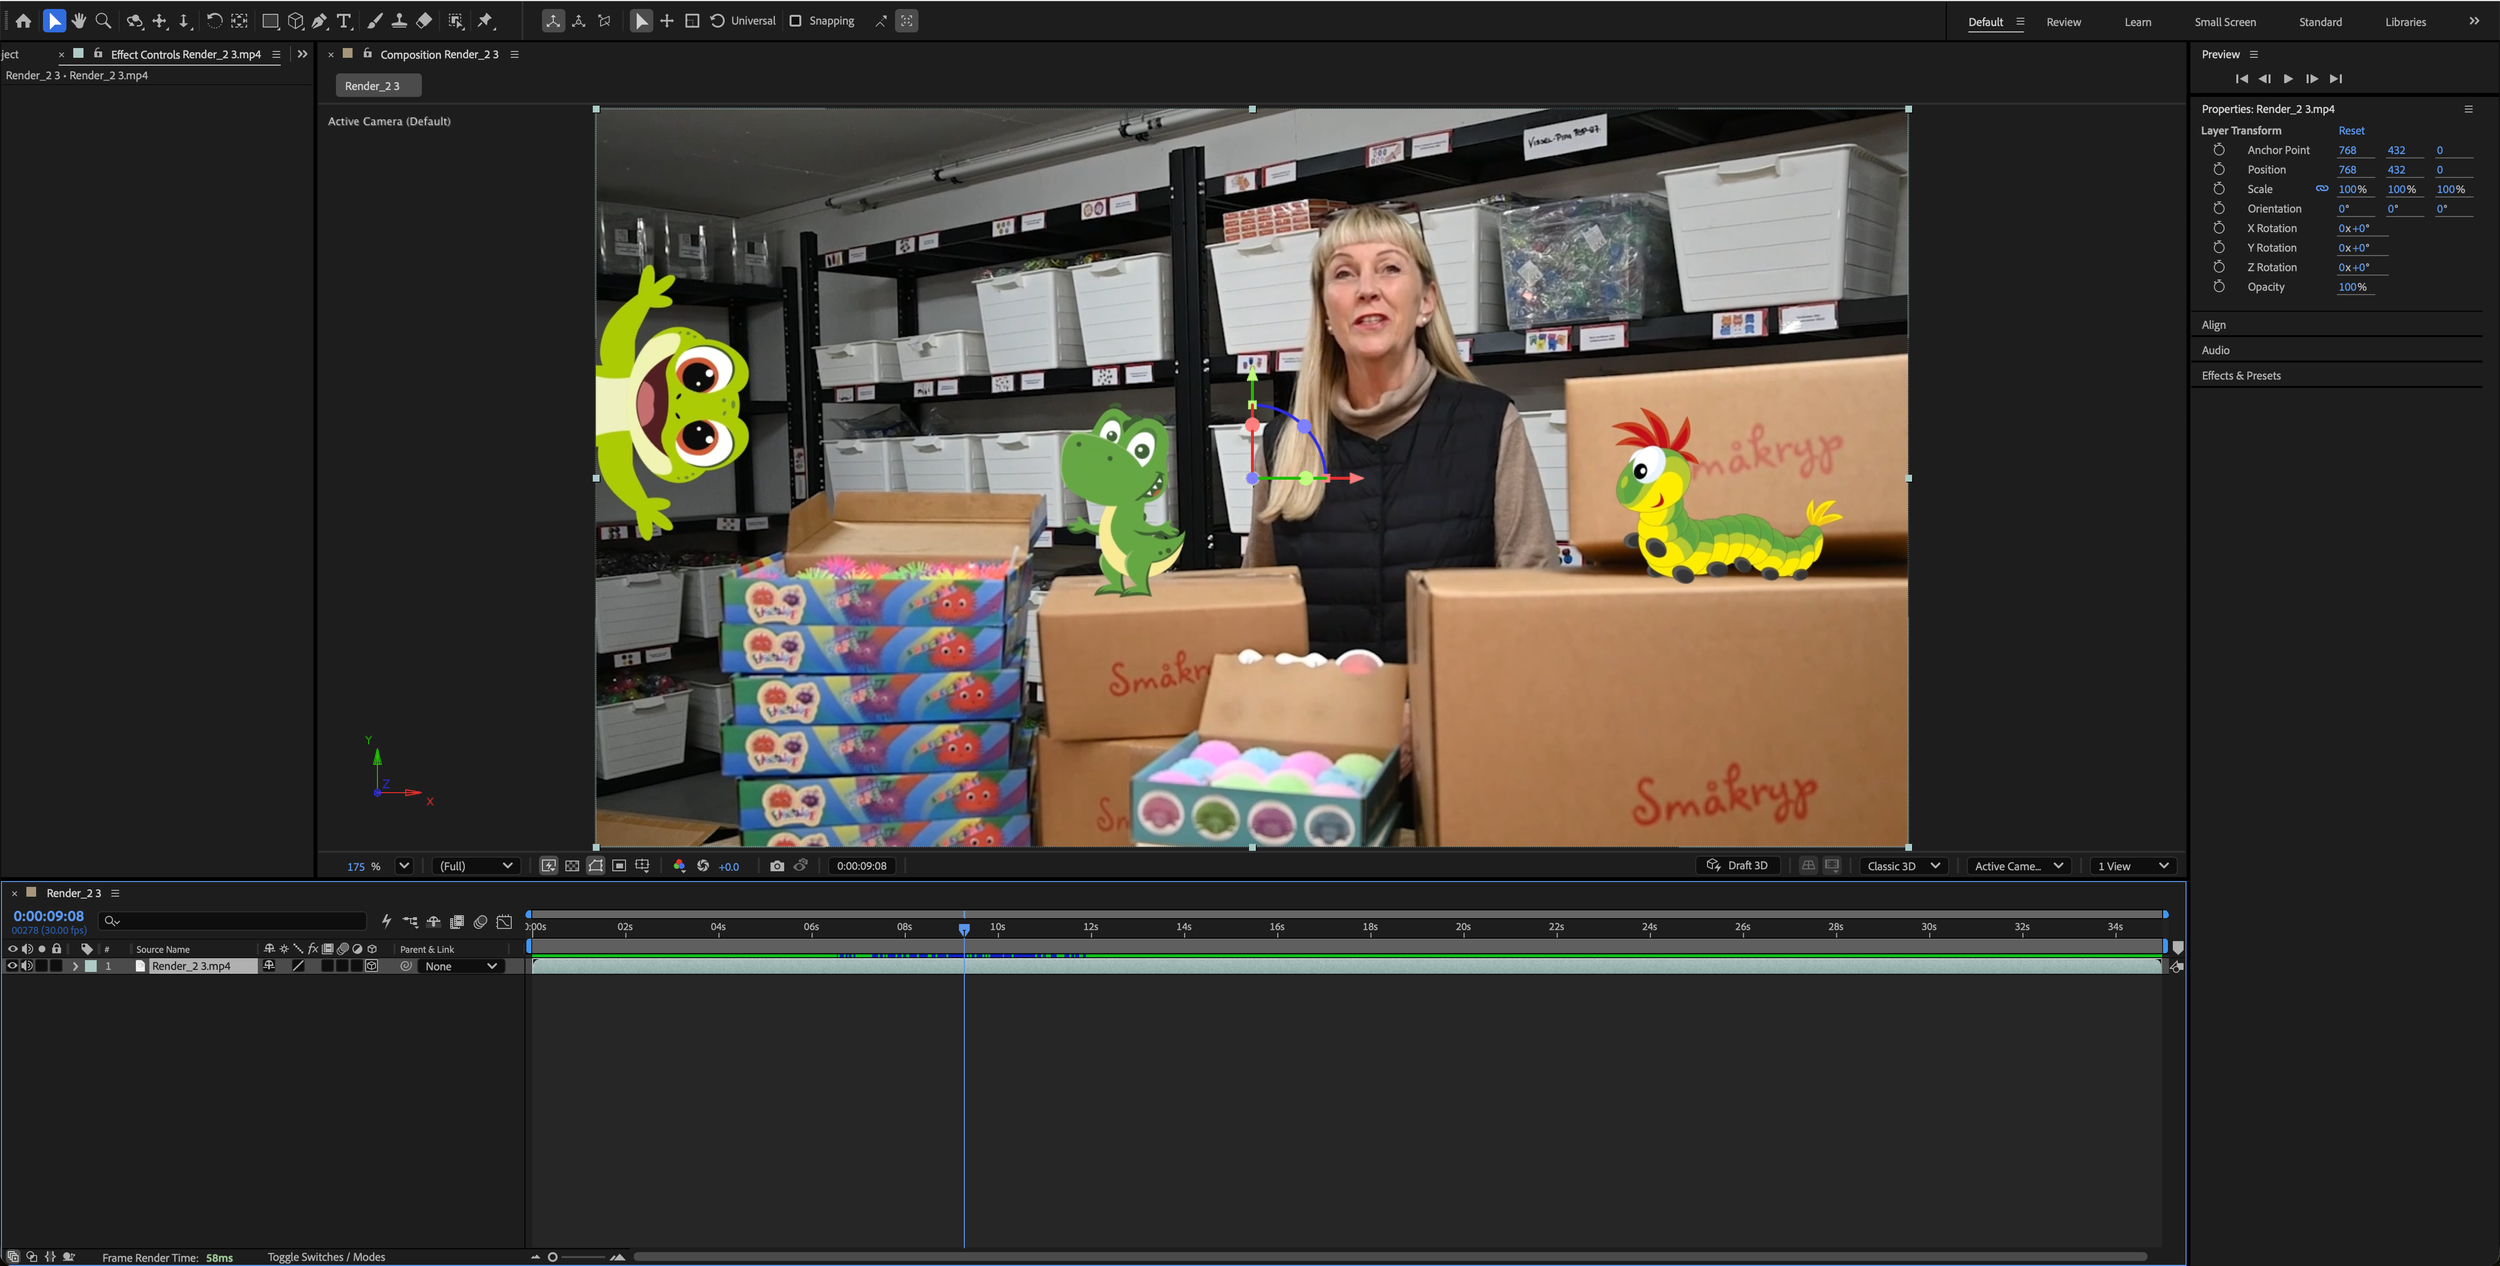This screenshot has width=2500, height=1266.
Task: Toggle mask and shape path visibility
Action: click(x=596, y=866)
